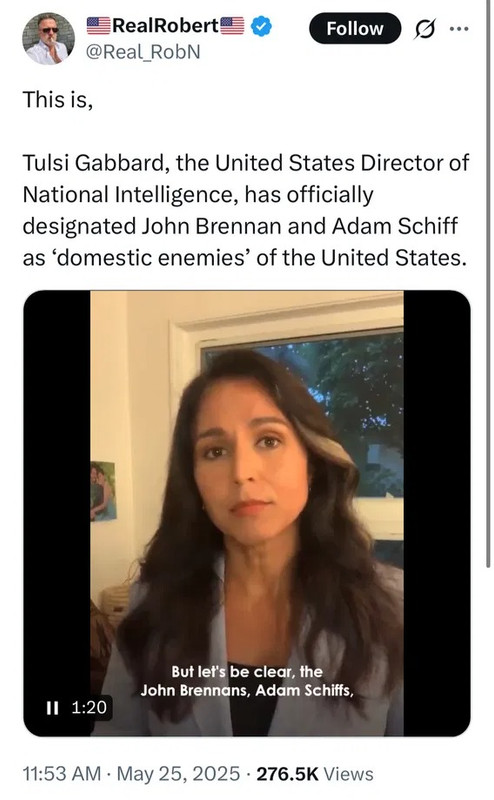Click the flag emoji before RealRobert name
The width and height of the screenshot is (494, 800).
(98, 26)
